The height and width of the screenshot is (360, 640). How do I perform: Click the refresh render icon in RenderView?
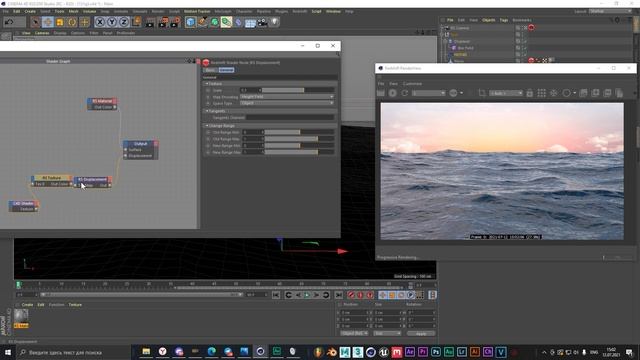click(404, 93)
